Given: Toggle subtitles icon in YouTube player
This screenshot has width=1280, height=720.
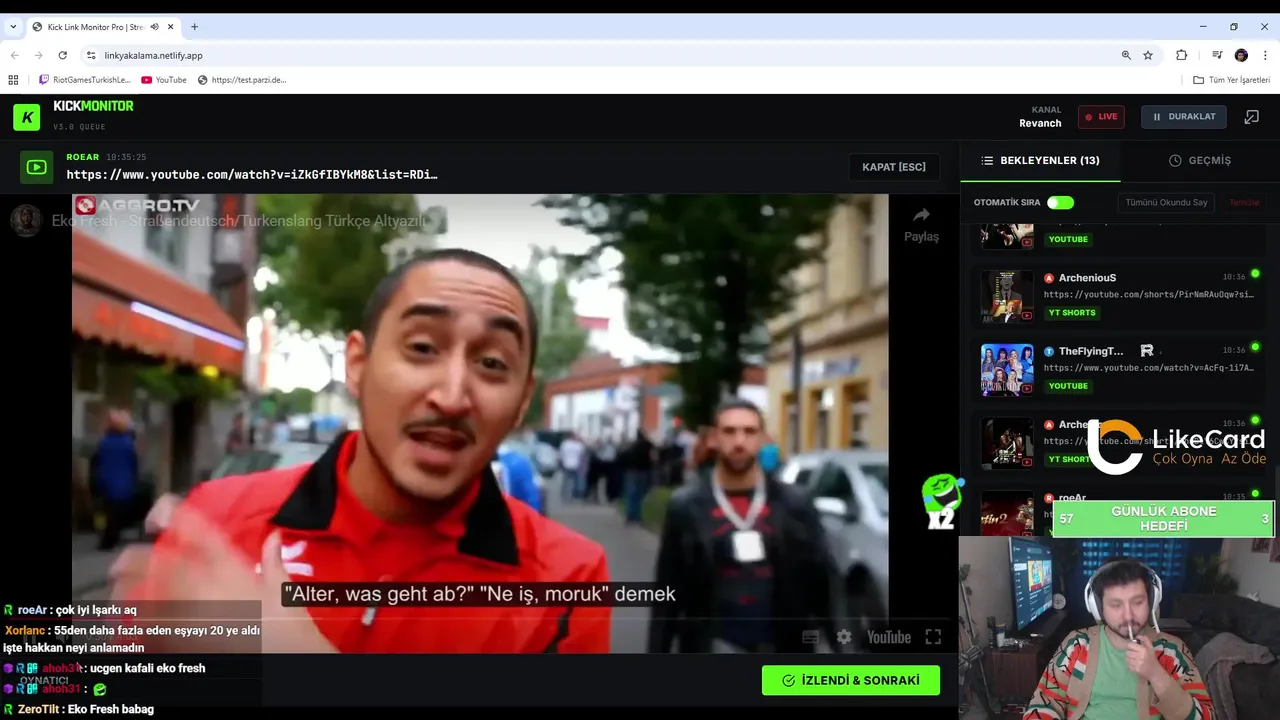Looking at the screenshot, I should [810, 637].
